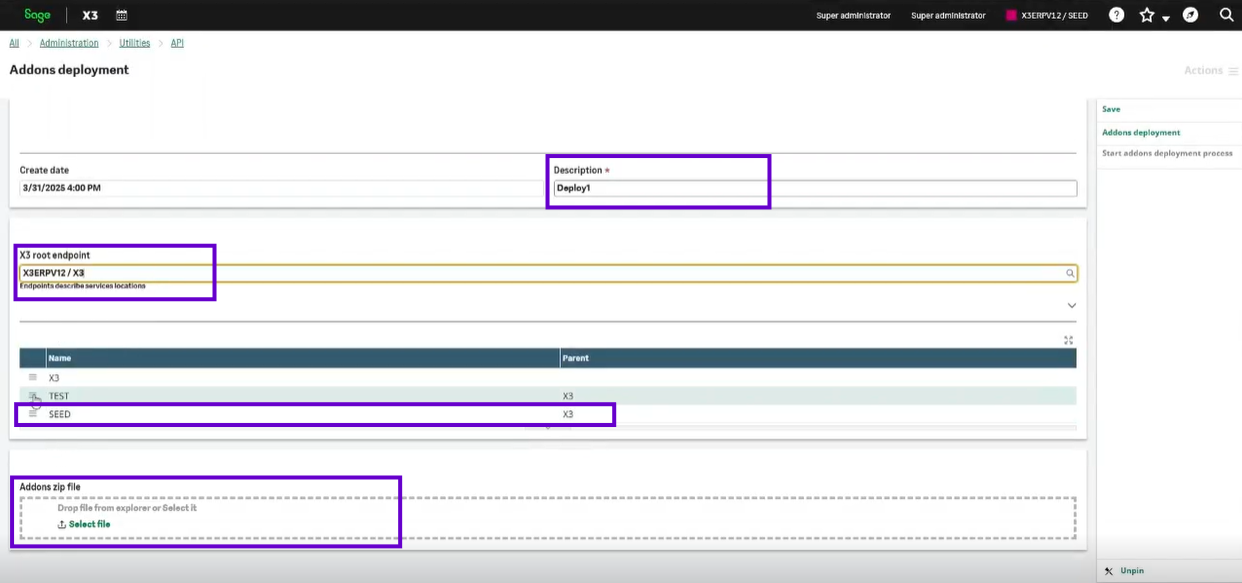Screen dimensions: 1242x583
Task: Select Addons deployment in right panel
Action: (1141, 132)
